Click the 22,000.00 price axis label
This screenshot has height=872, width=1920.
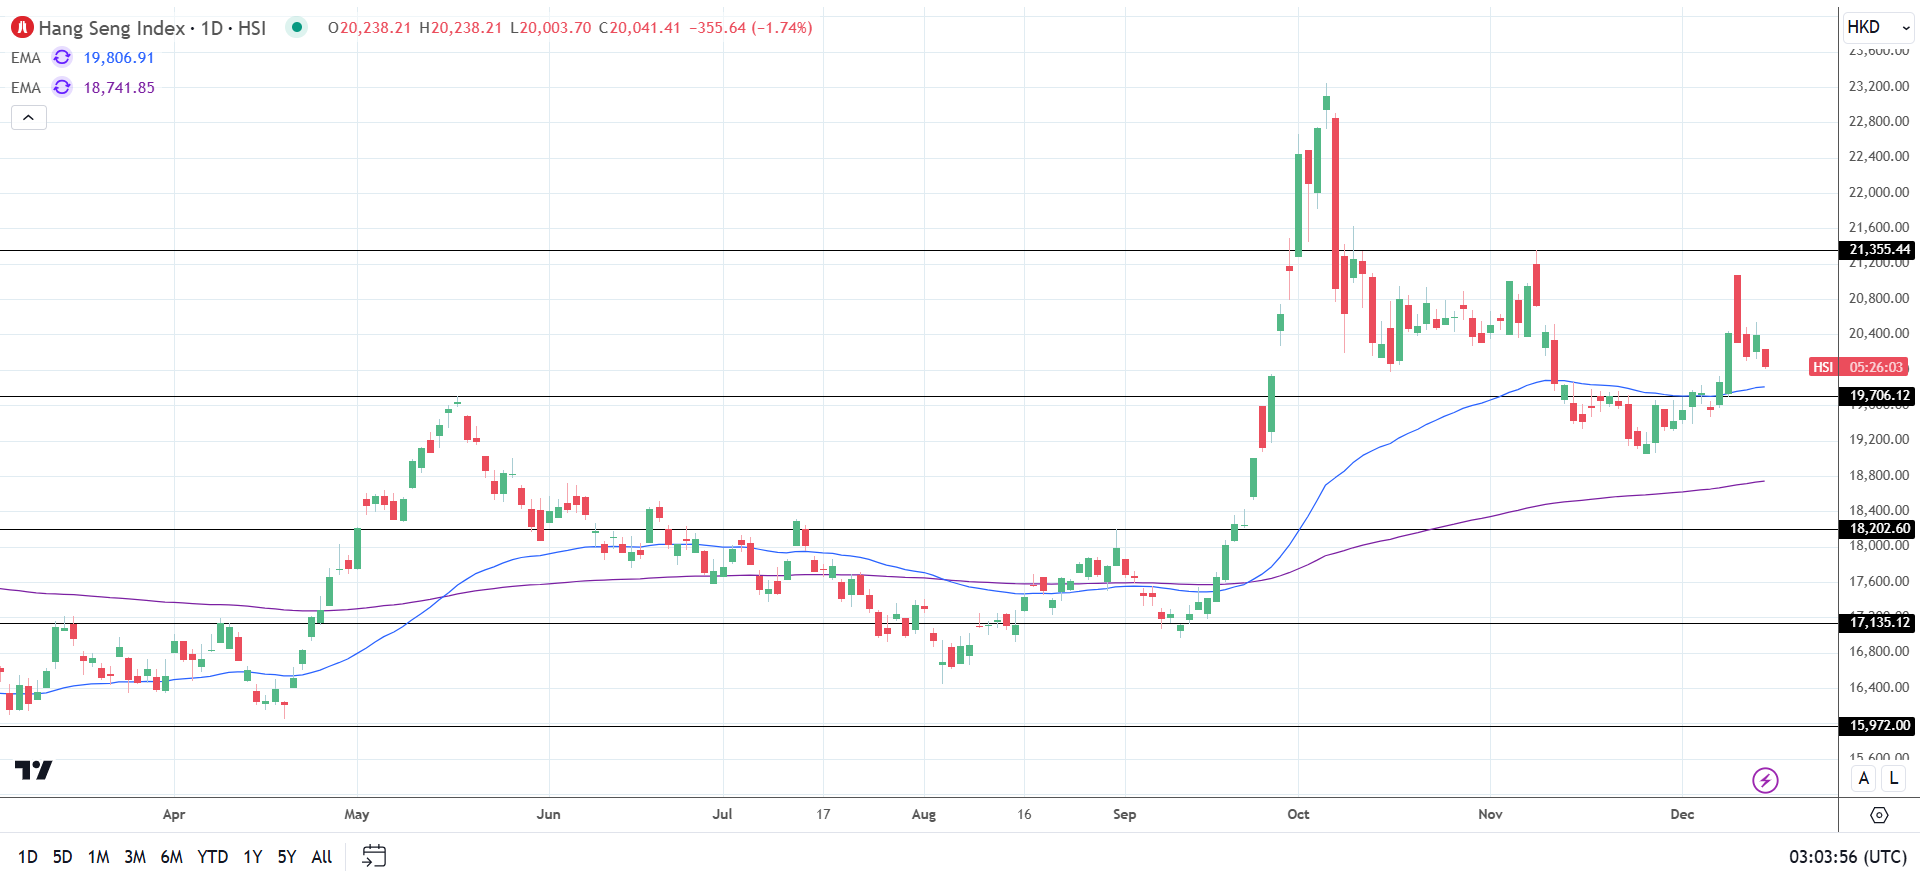[1879, 192]
